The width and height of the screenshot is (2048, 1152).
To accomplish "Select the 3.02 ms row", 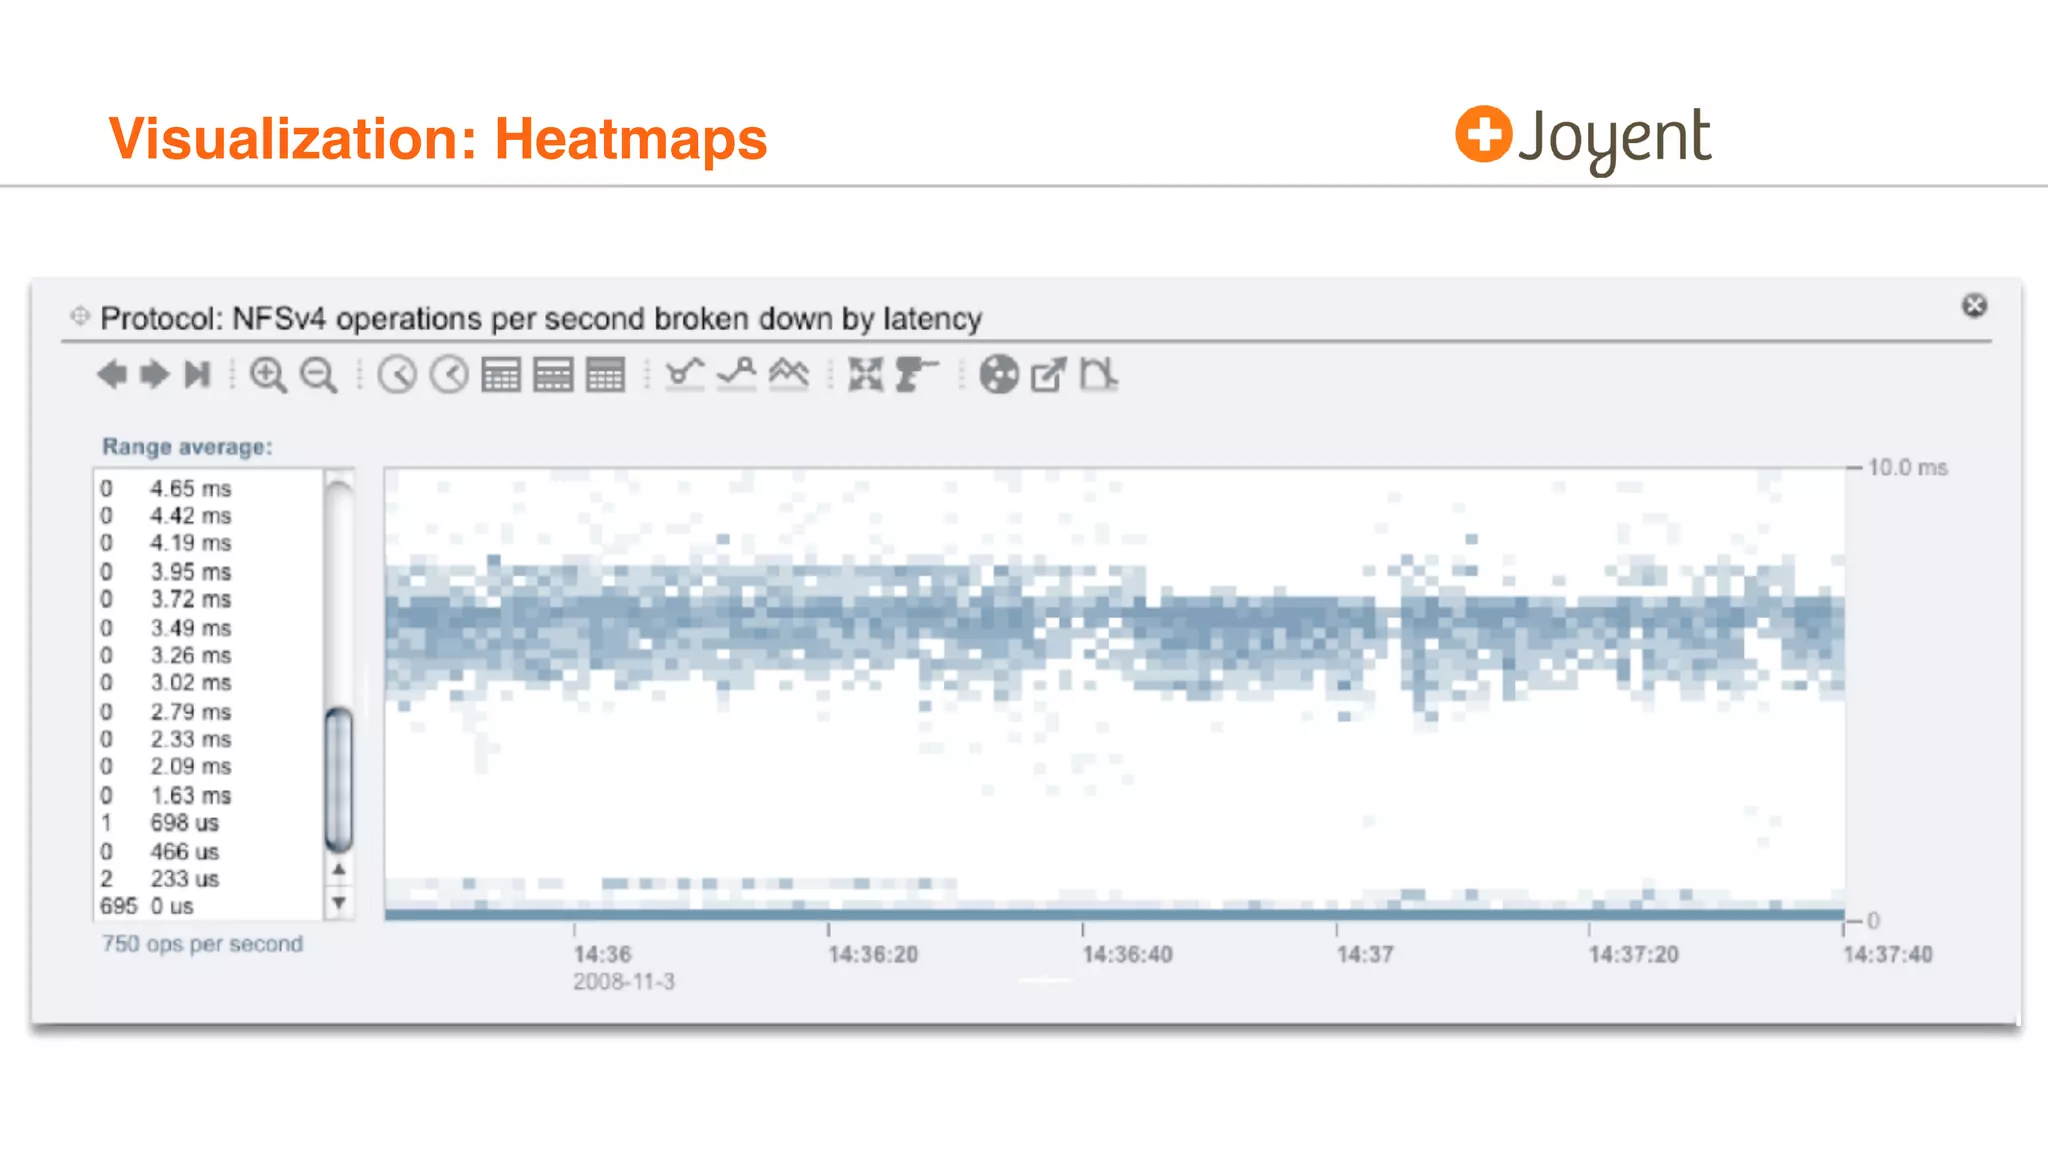I will pos(208,682).
